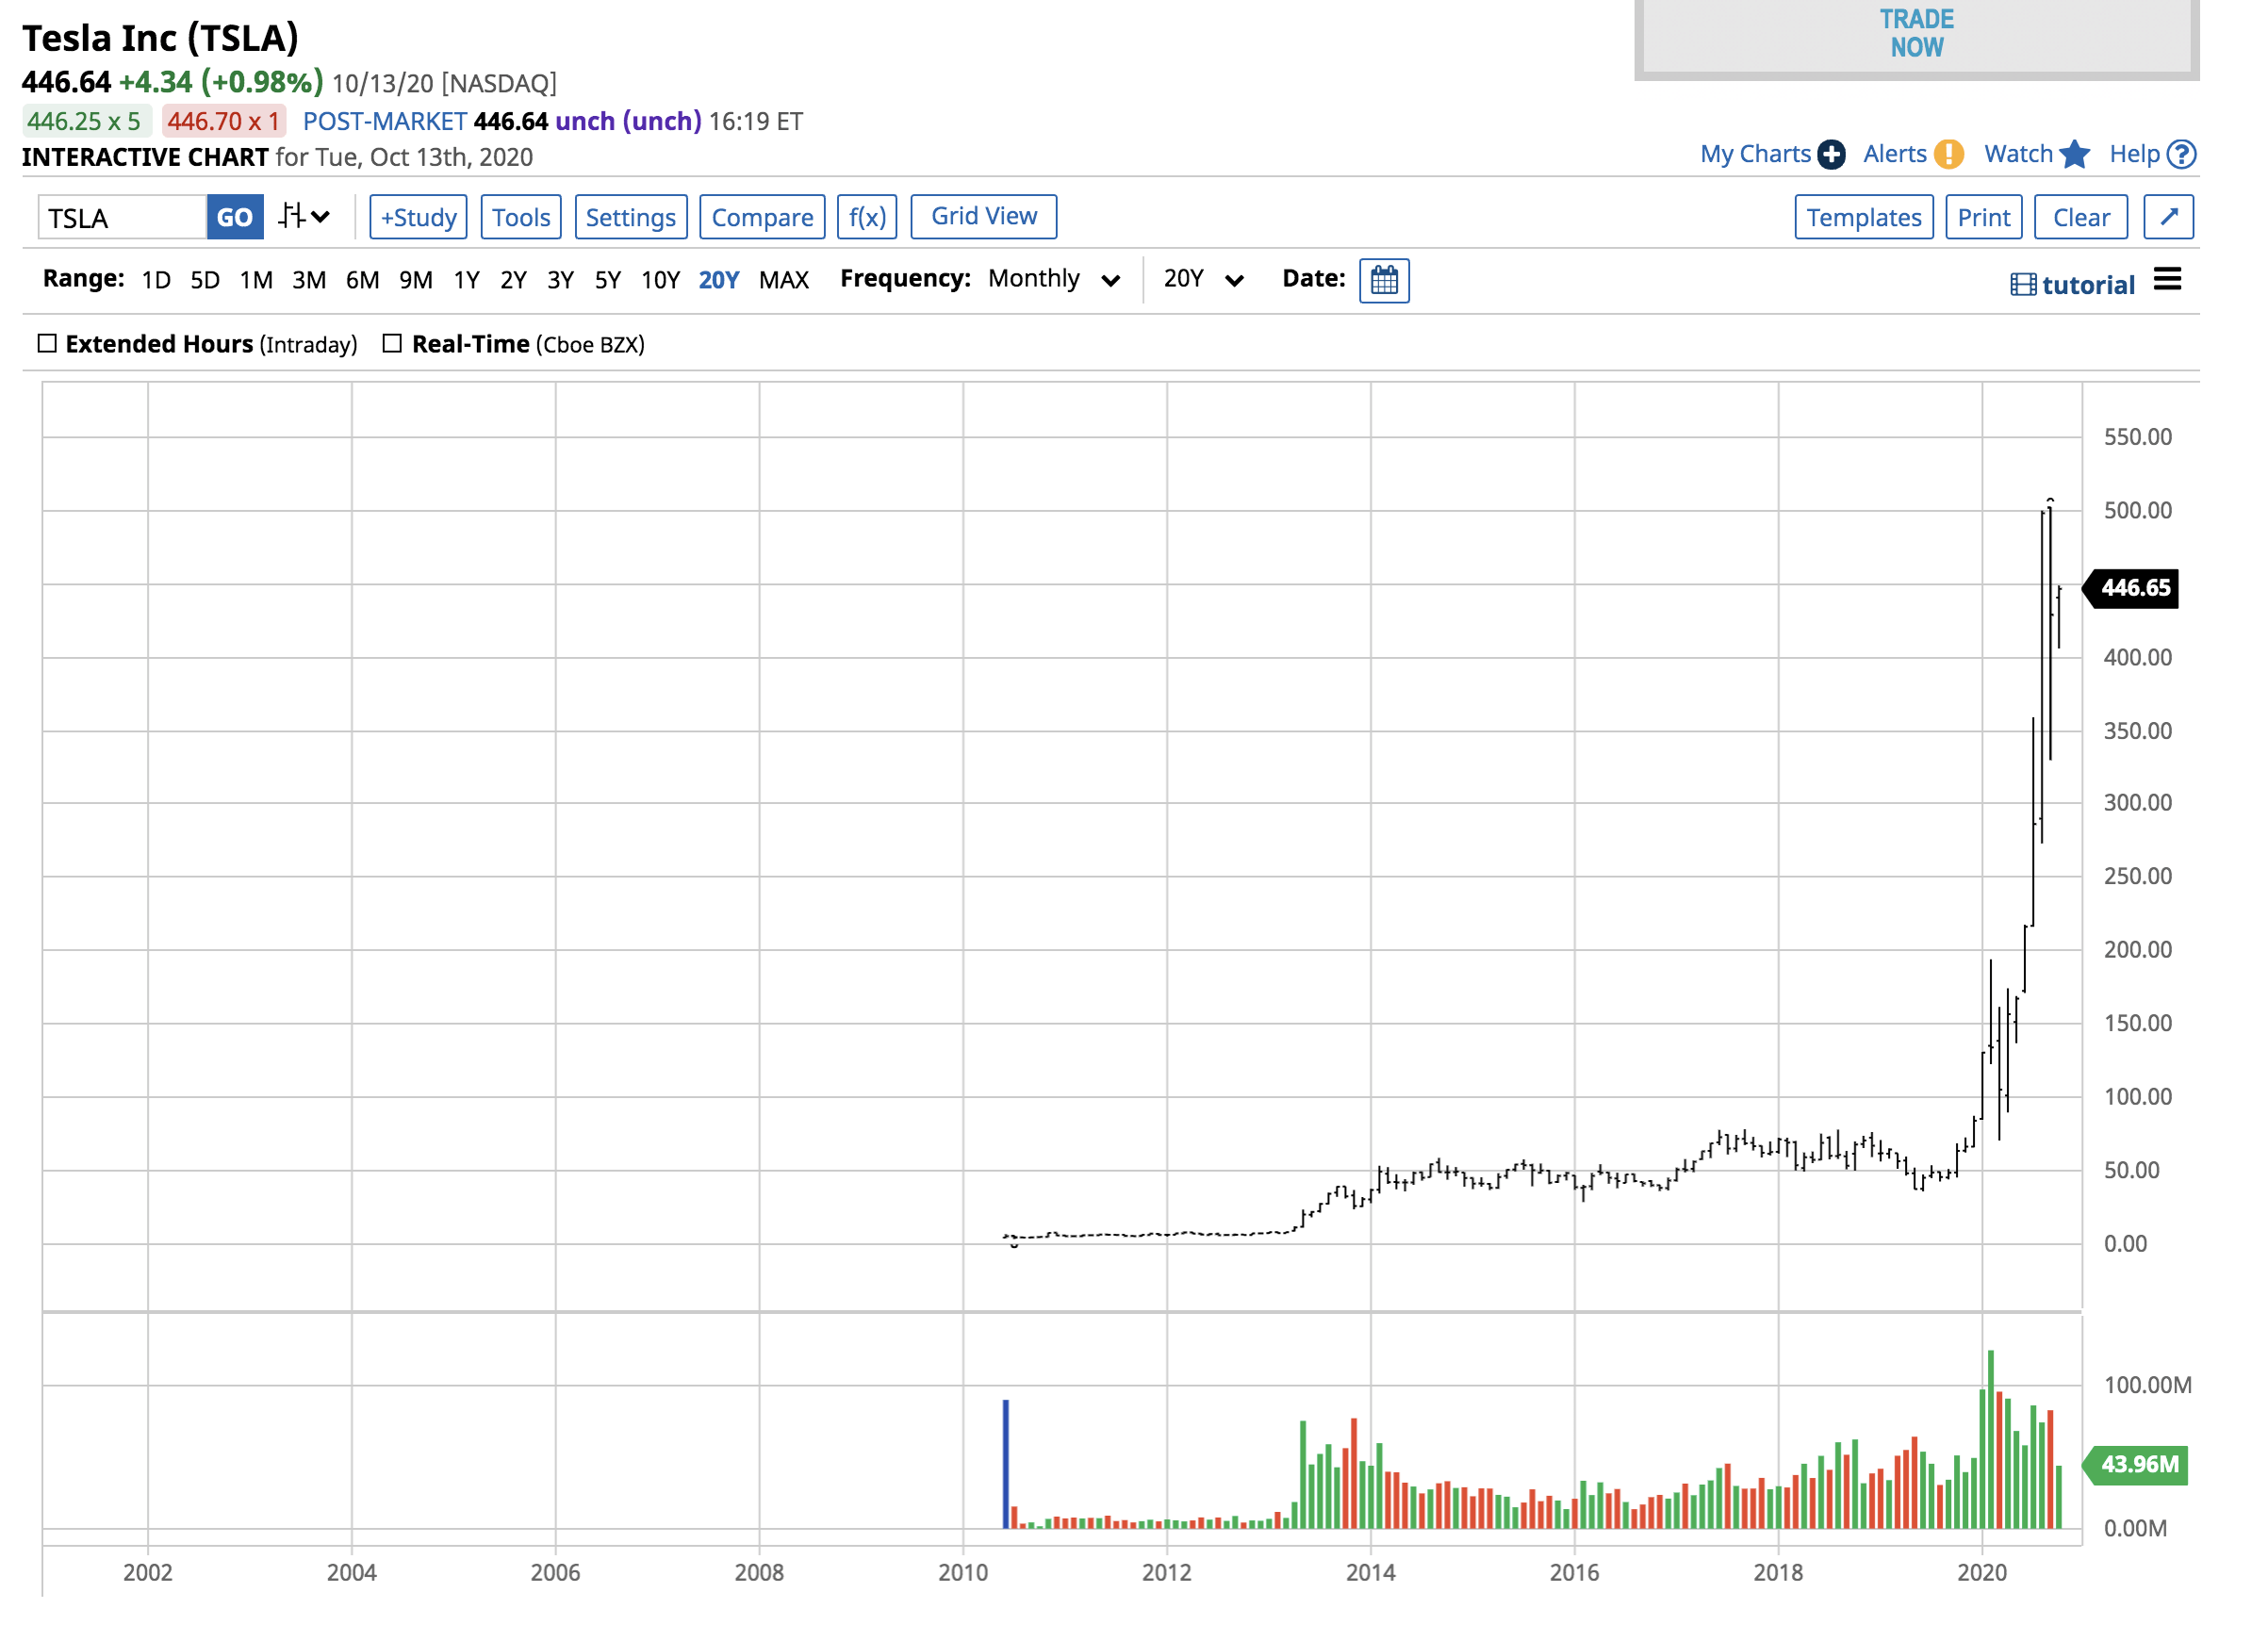Select the 1D range
Screen dimensions: 2268x1625
point(156,280)
